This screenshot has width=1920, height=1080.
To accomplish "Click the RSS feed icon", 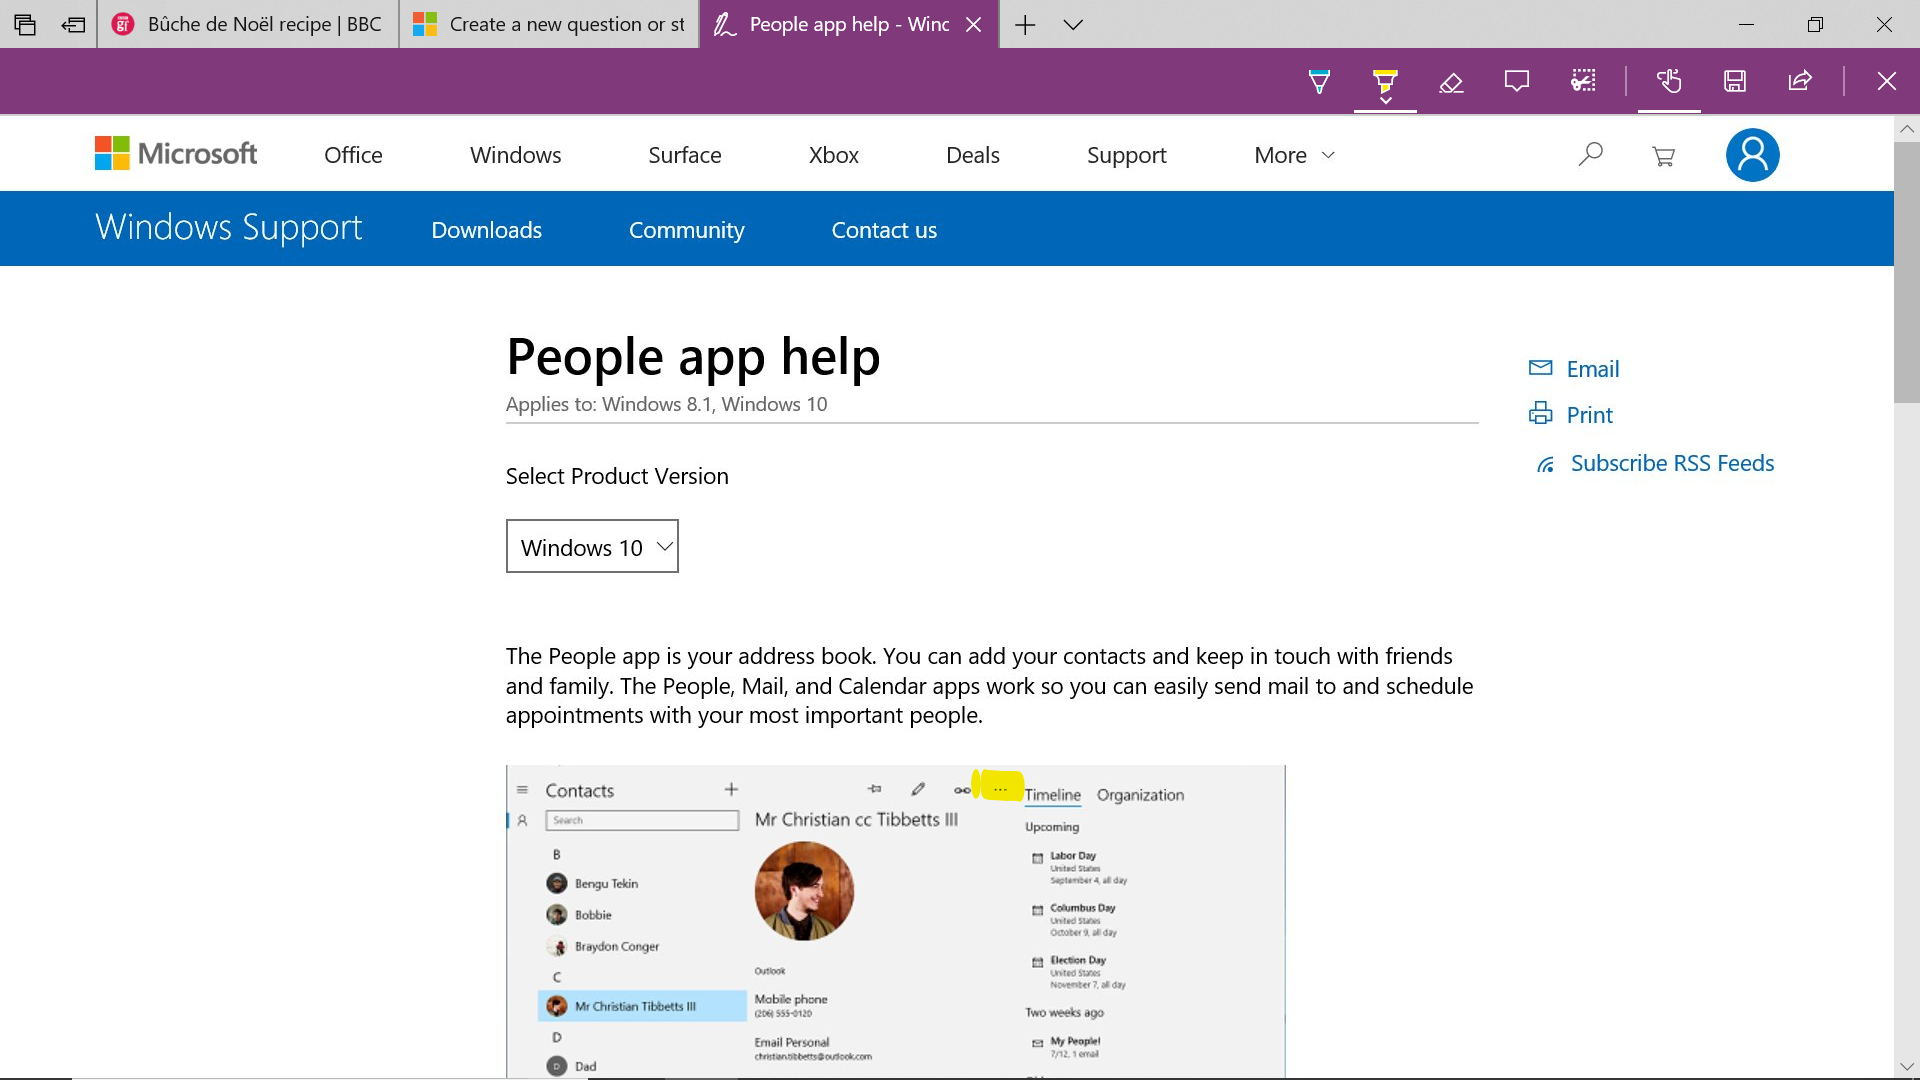I will [x=1545, y=464].
